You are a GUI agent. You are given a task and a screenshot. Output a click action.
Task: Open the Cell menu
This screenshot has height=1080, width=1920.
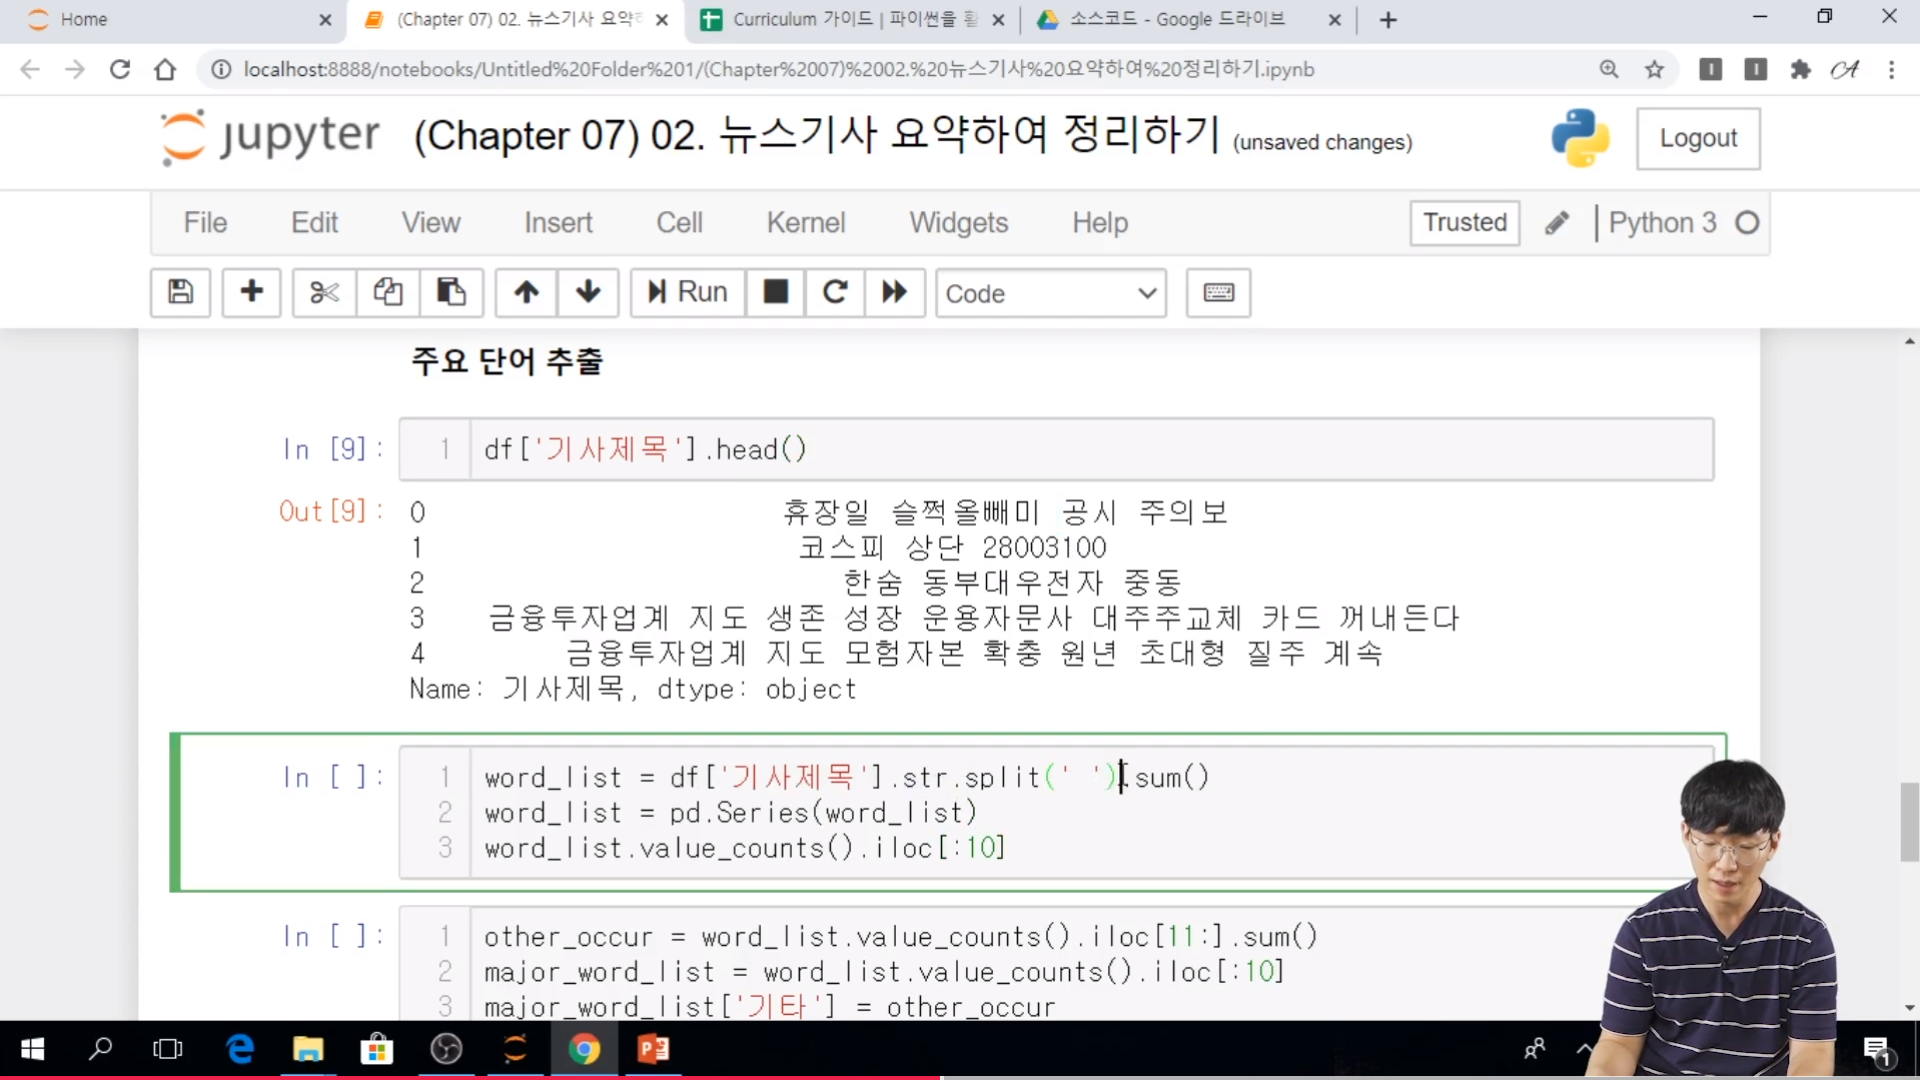coord(679,222)
